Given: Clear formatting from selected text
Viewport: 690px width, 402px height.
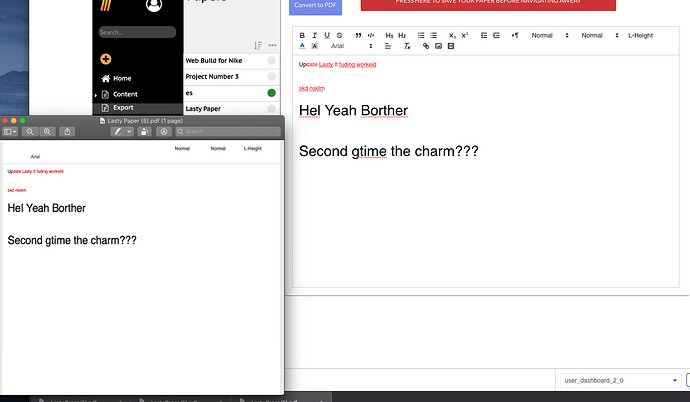Looking at the screenshot, I should (407, 46).
